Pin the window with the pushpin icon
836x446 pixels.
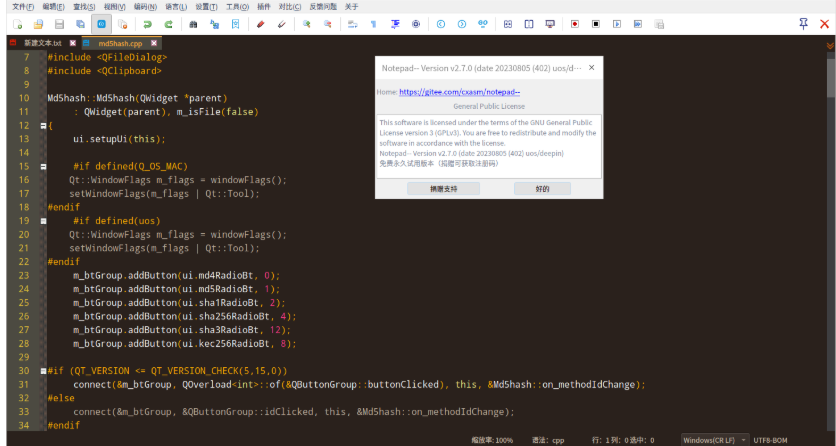pyautogui.click(x=803, y=23)
